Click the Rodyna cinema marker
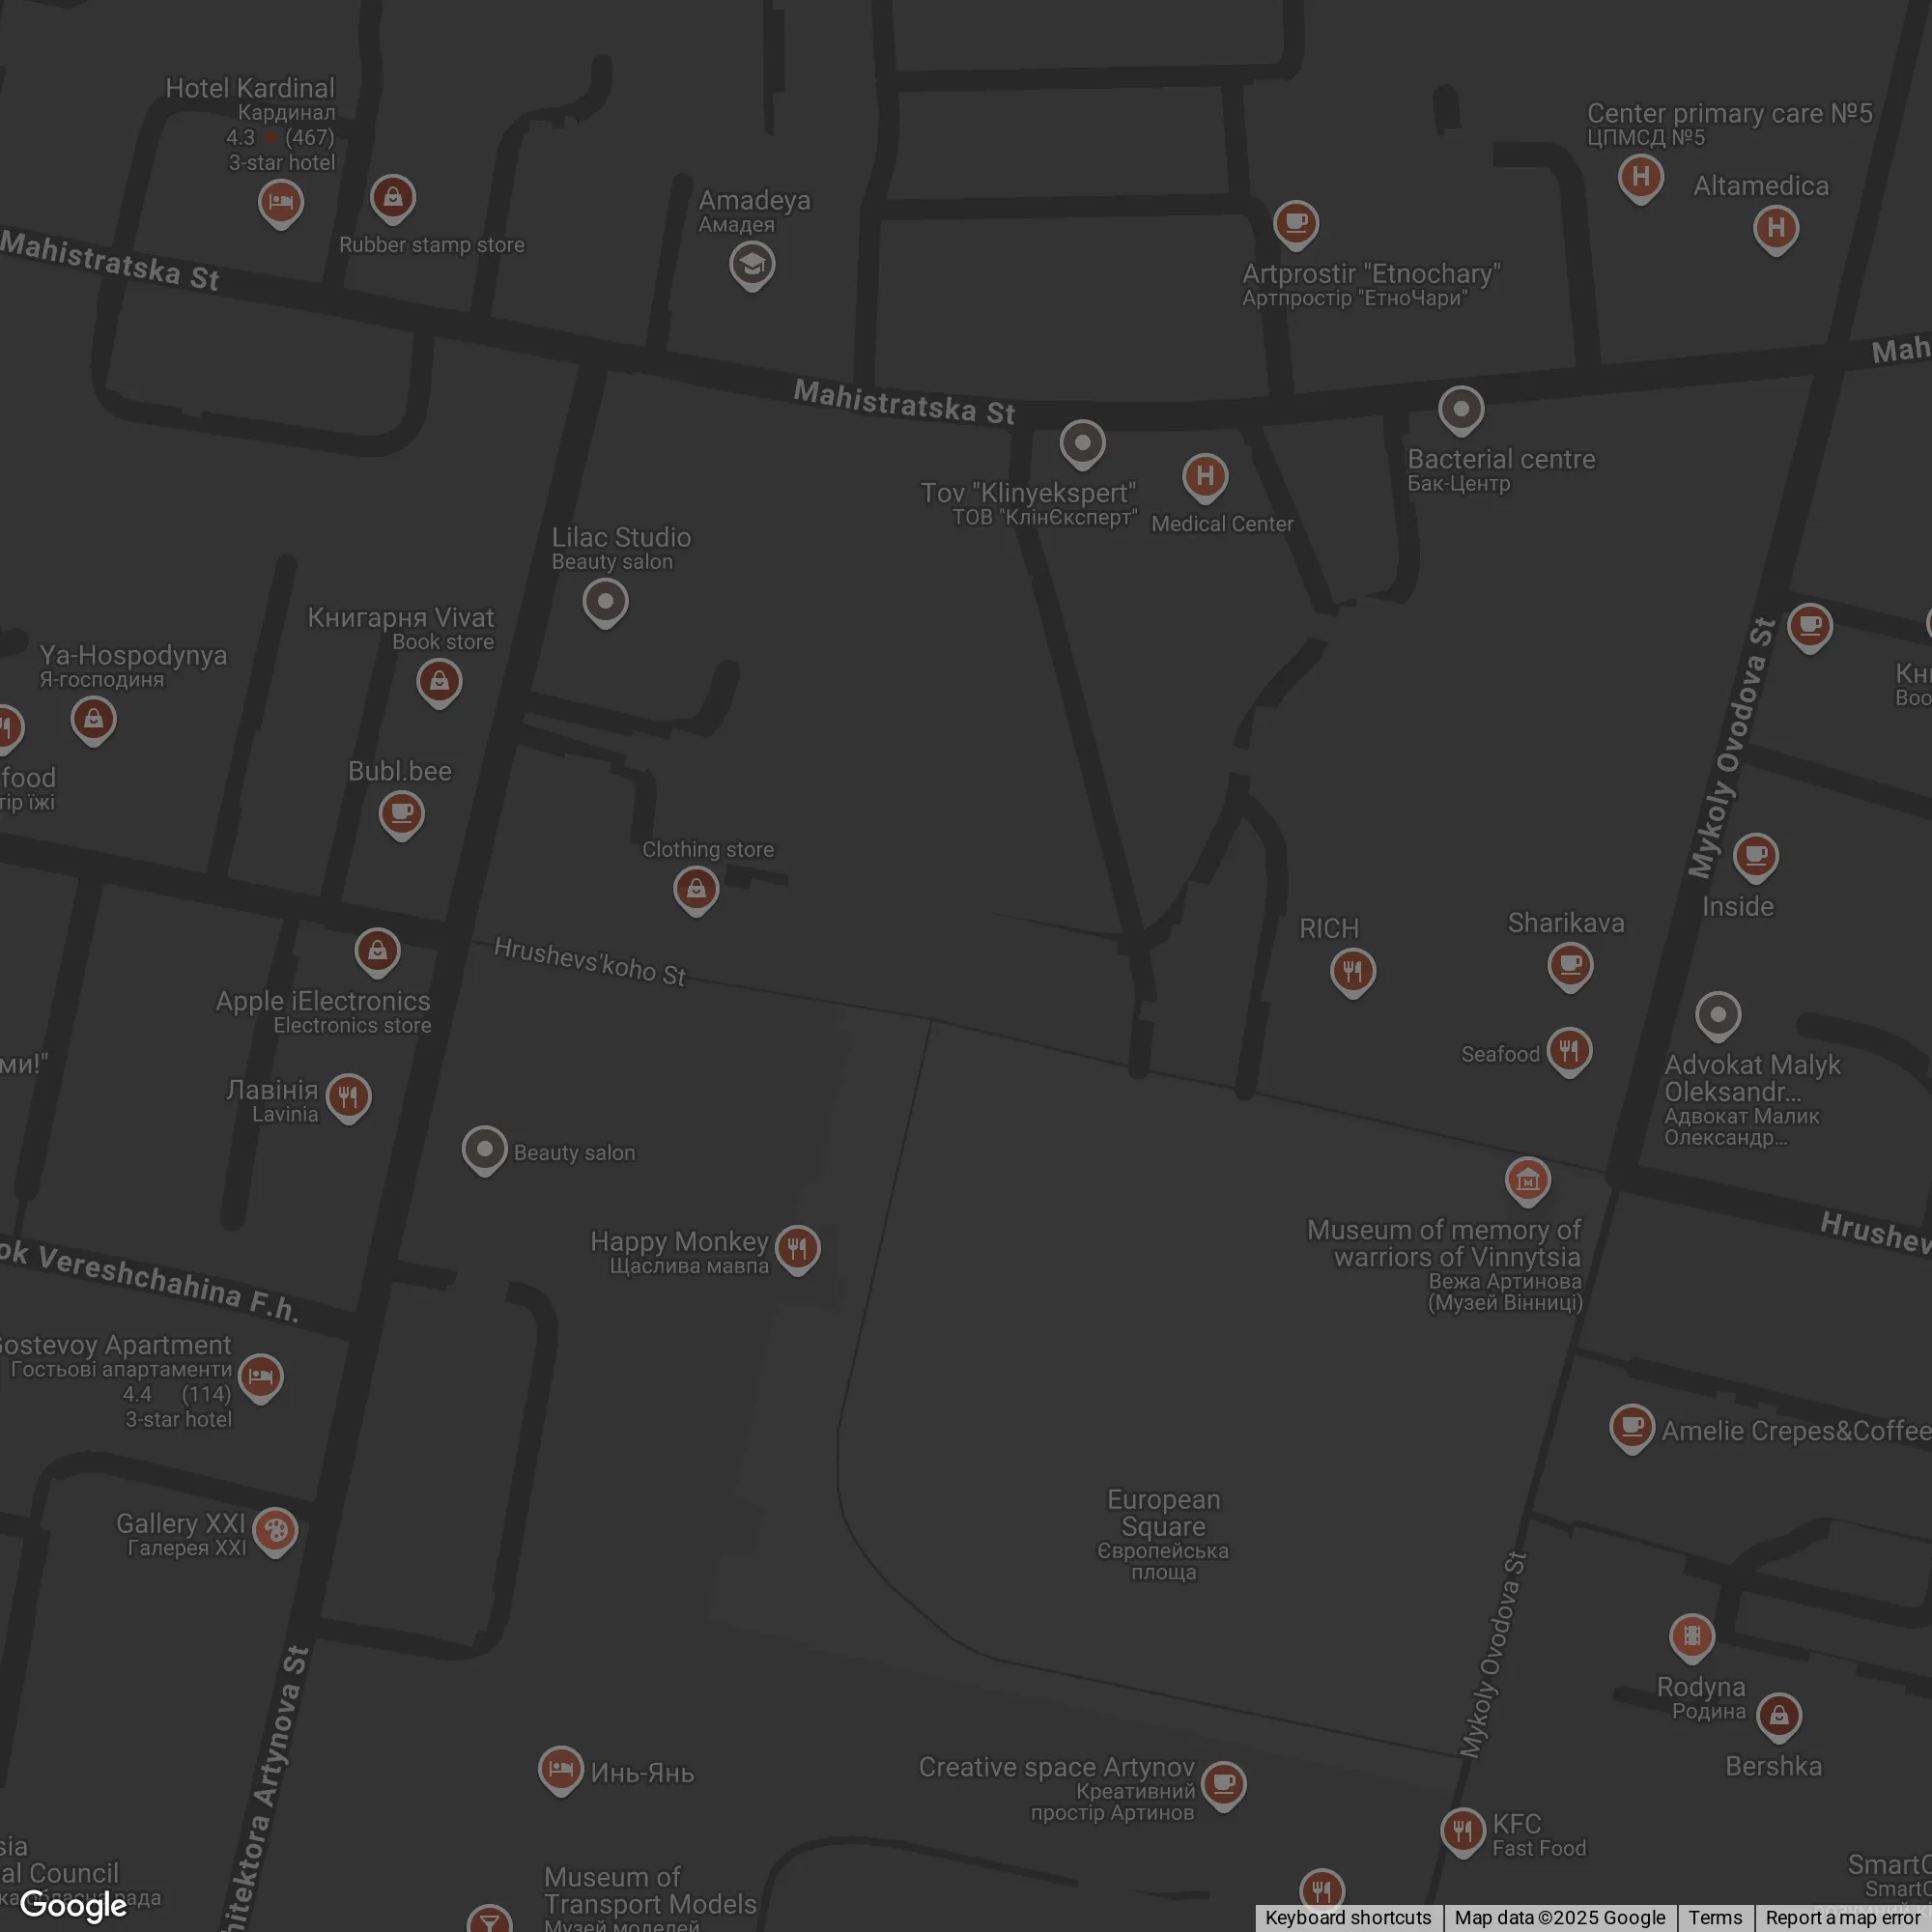Viewport: 1932px width, 1932px height. (x=1692, y=1638)
